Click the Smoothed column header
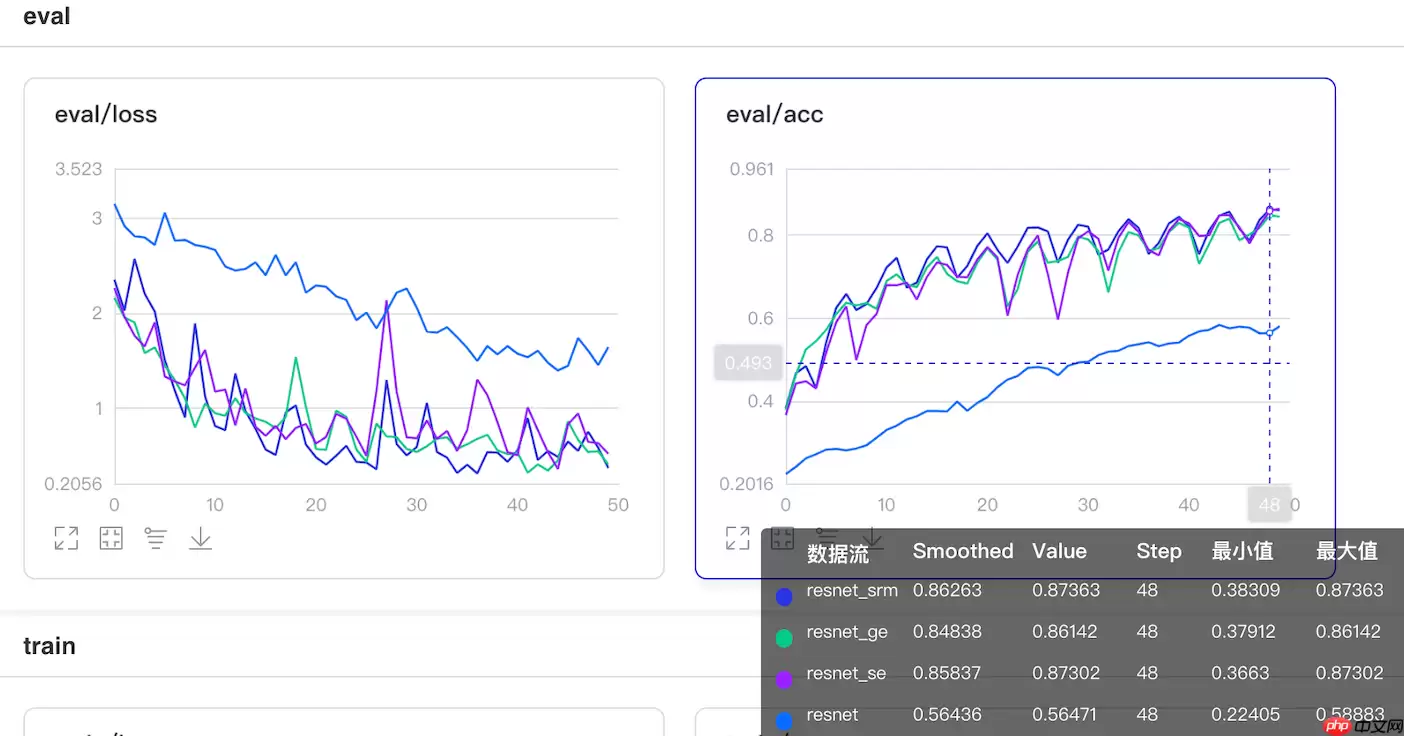Viewport: 1404px width, 736px height. (962, 551)
